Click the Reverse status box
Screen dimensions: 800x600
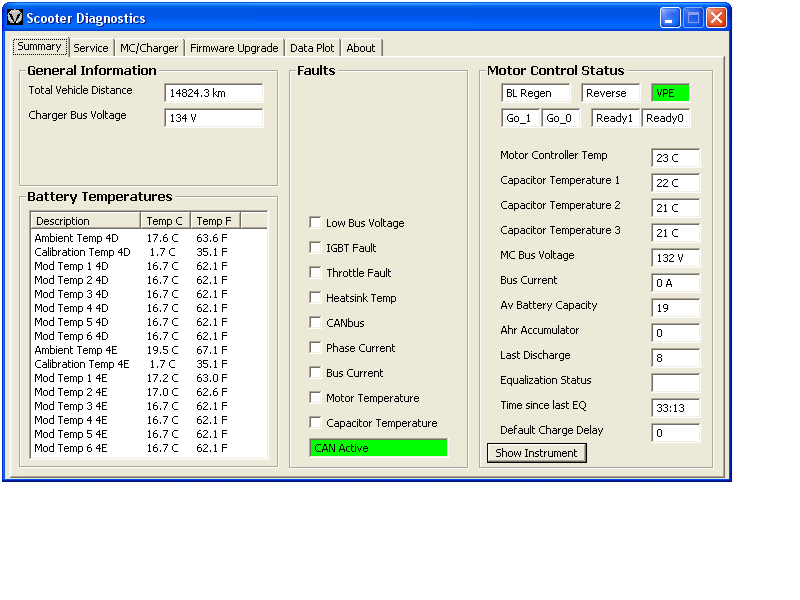pyautogui.click(x=610, y=93)
